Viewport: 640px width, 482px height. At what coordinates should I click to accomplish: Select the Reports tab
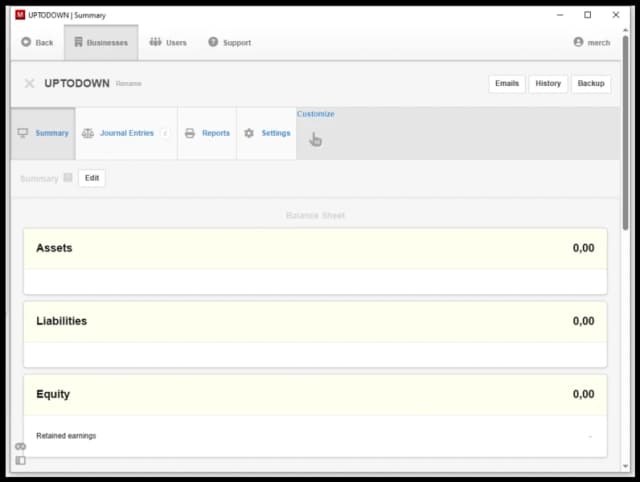pos(207,133)
